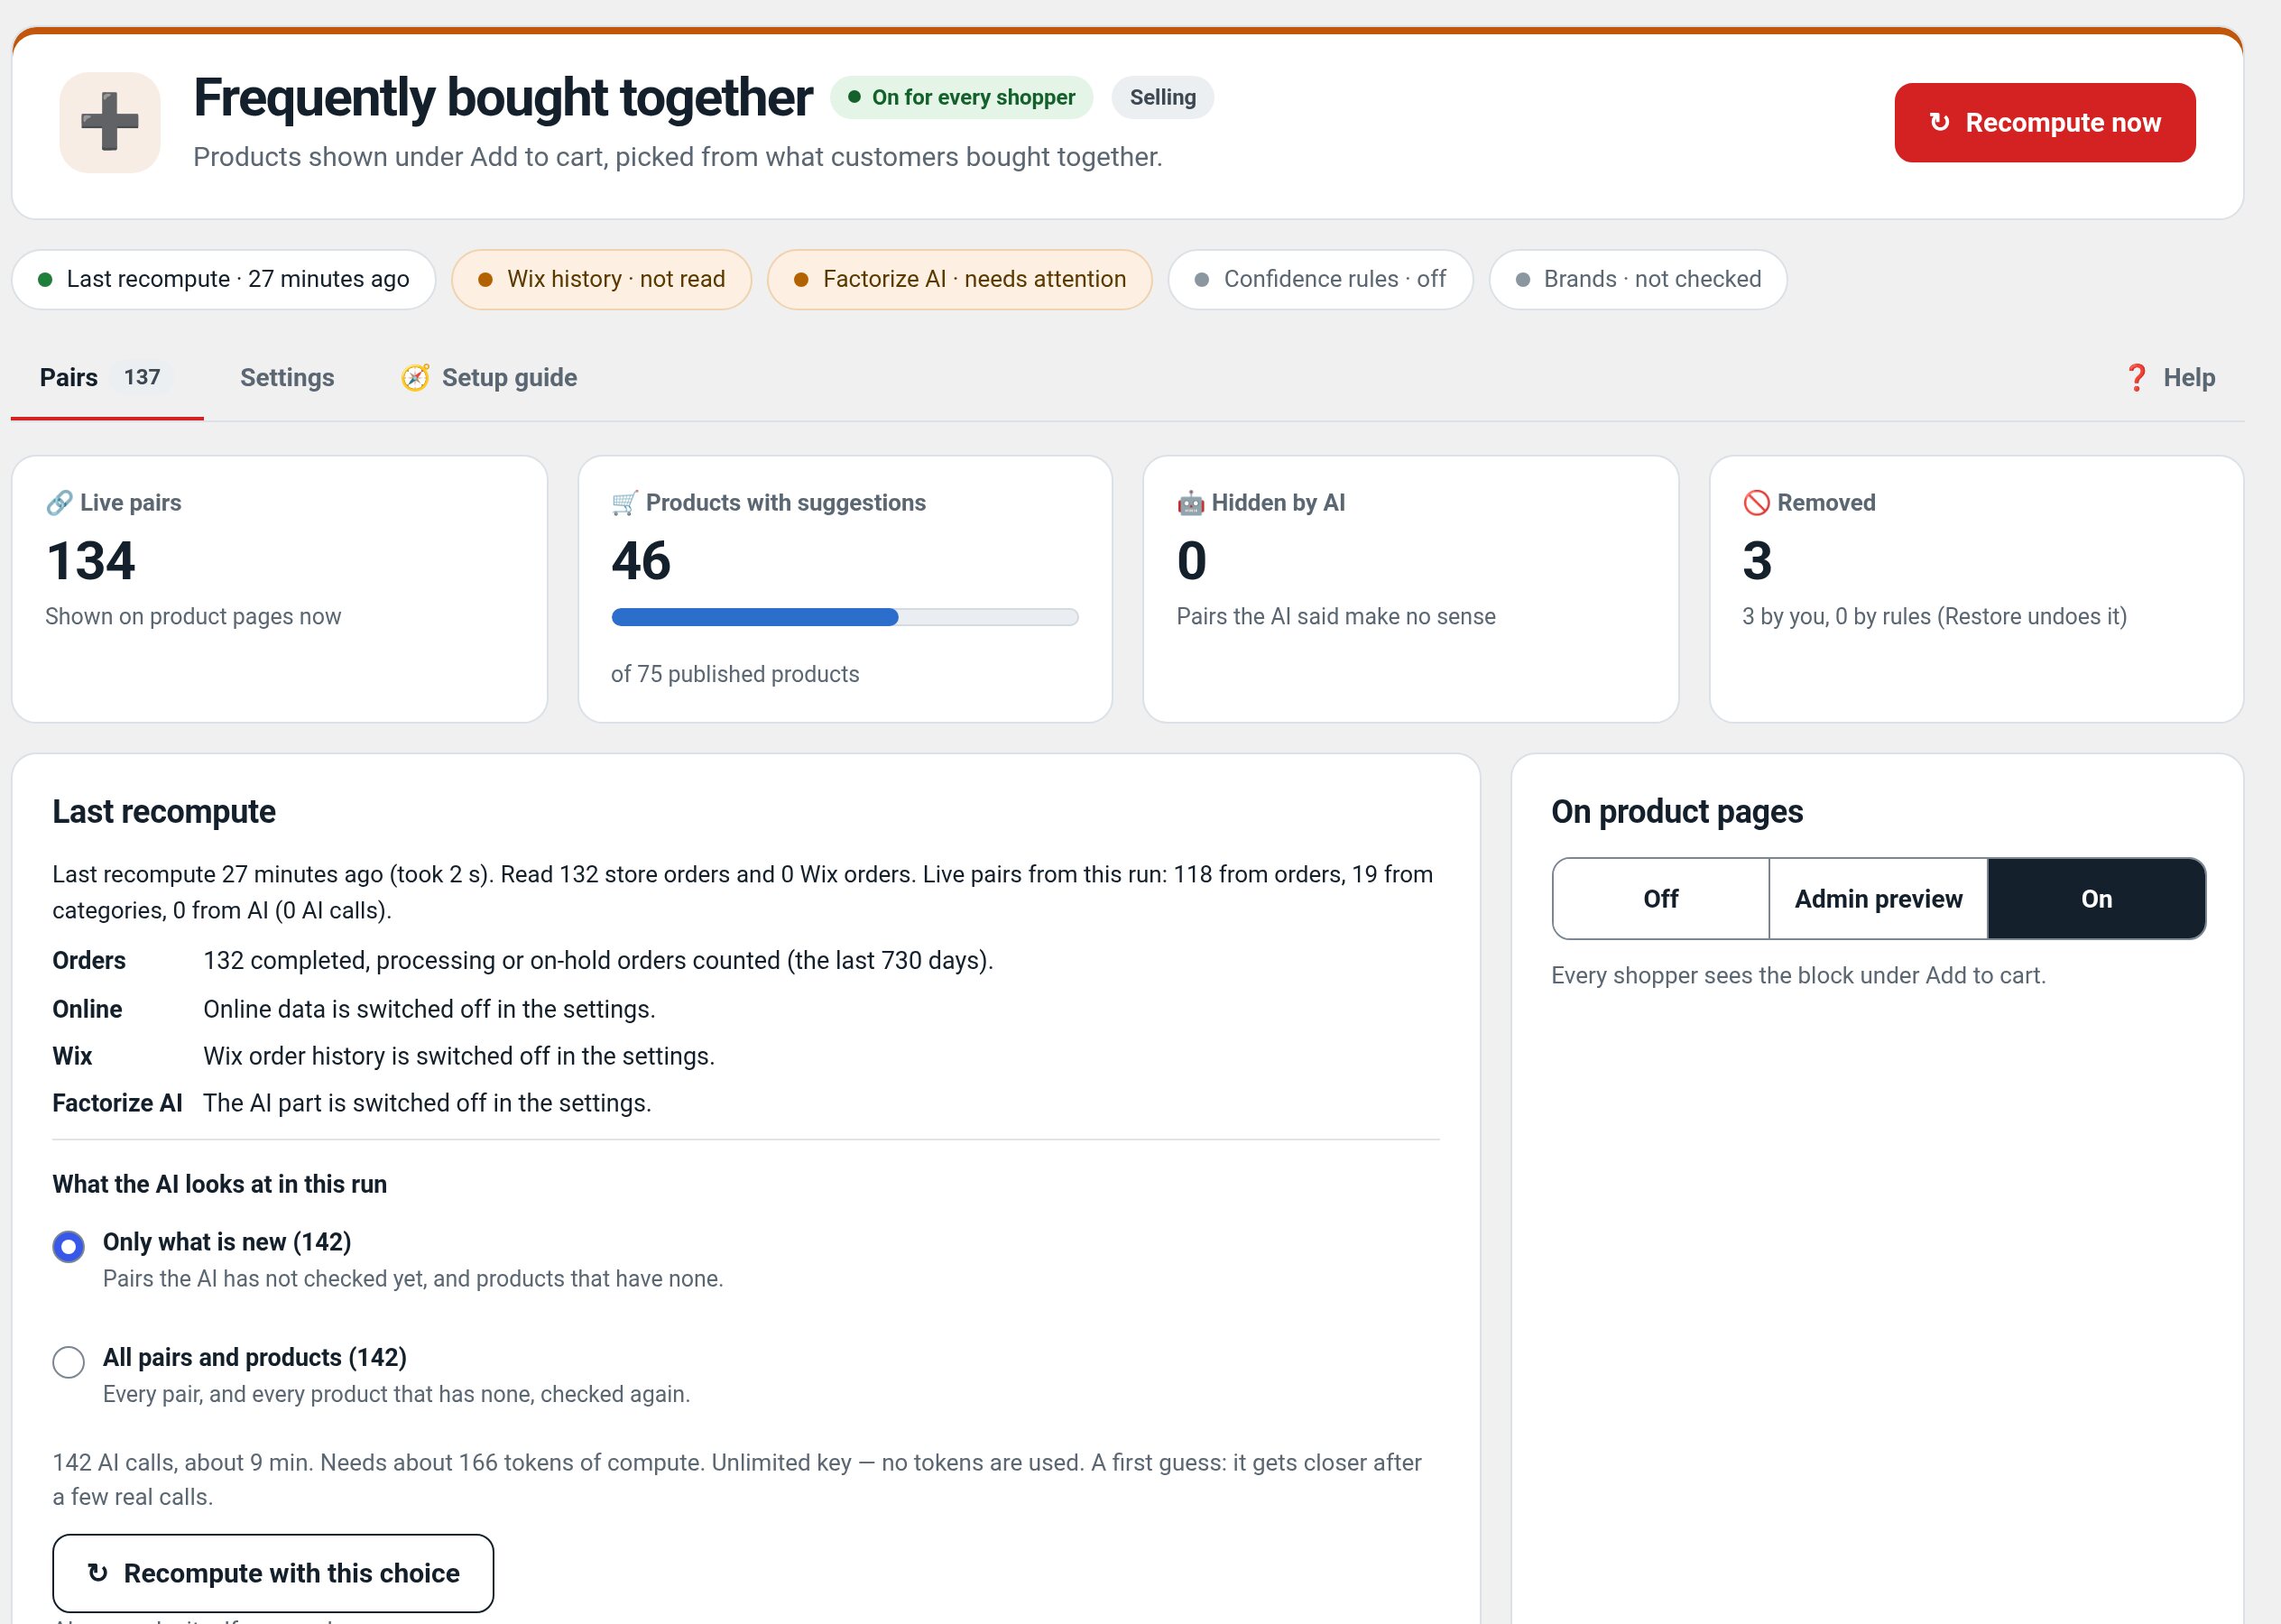Switch product pages display to Admin preview
2281x1624 pixels.
click(x=1878, y=898)
